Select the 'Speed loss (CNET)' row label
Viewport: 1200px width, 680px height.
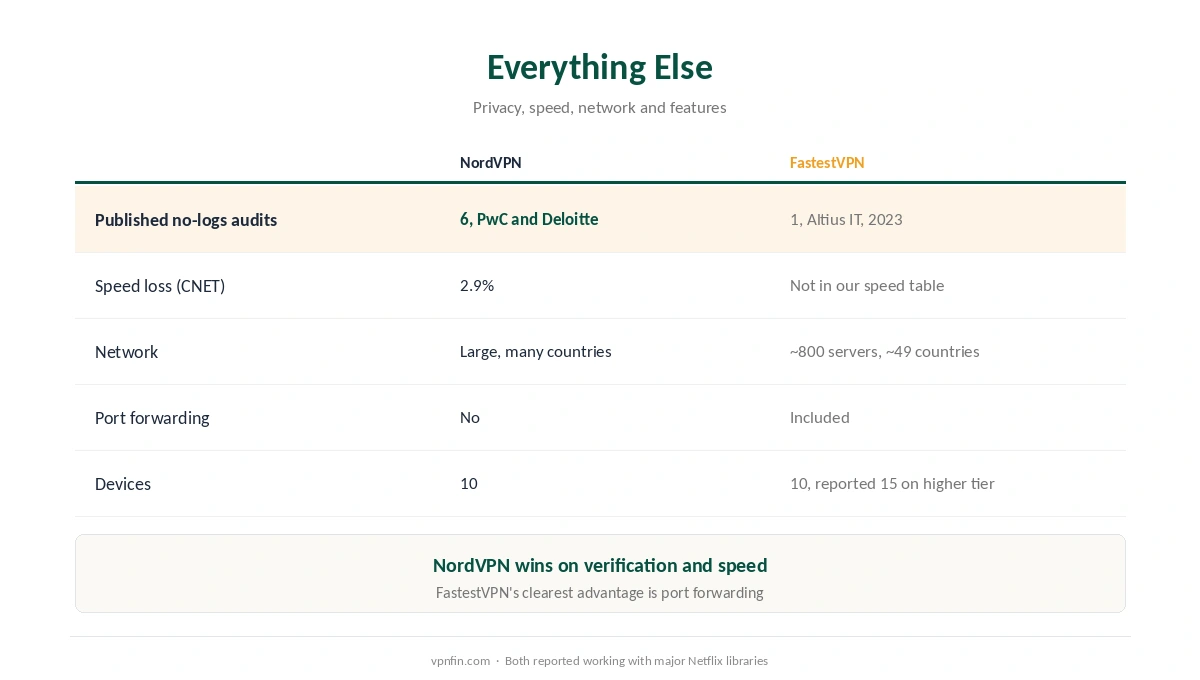point(160,286)
